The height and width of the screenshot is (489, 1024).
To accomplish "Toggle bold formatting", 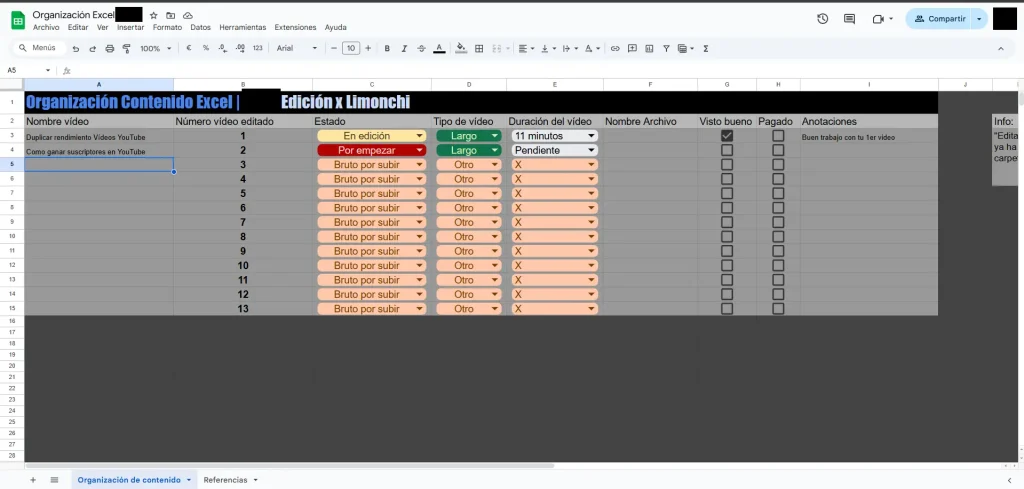I will tap(387, 48).
